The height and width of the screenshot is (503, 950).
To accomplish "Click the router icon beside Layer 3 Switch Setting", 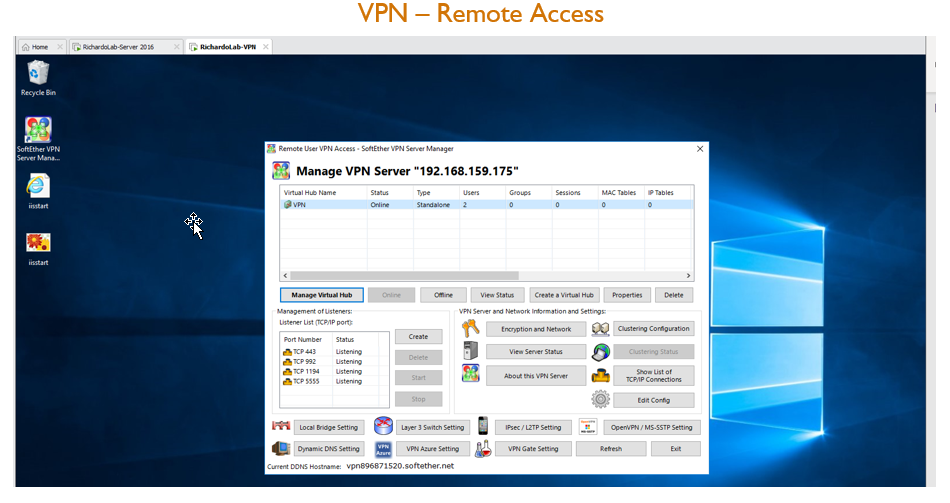I will 383,426.
